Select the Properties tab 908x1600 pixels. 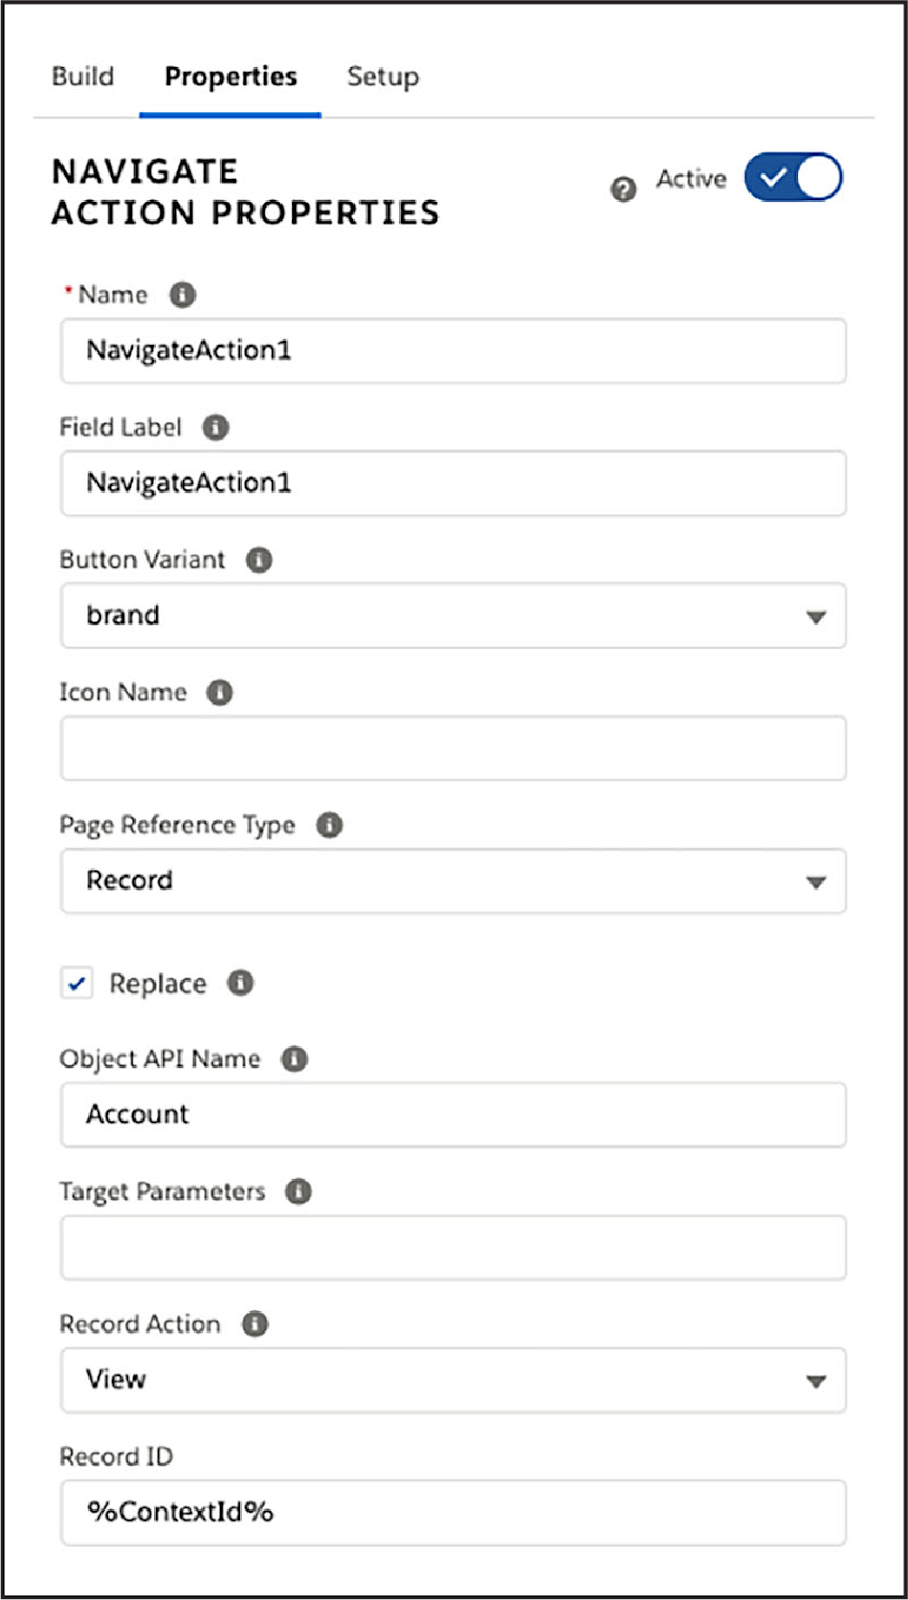229,76
